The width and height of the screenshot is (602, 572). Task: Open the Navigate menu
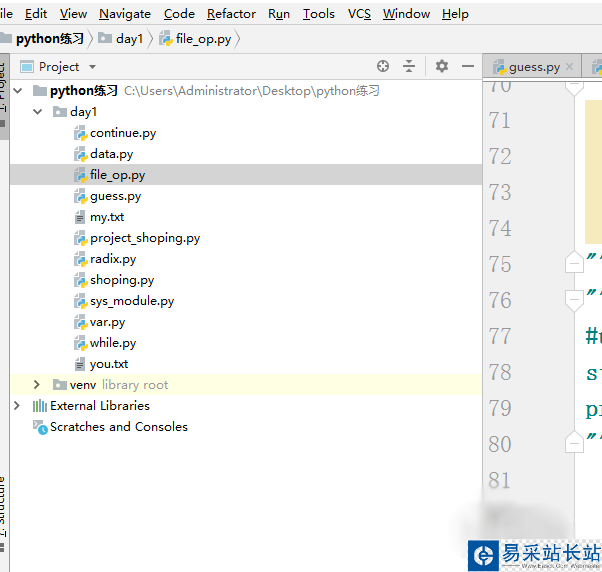(x=125, y=14)
